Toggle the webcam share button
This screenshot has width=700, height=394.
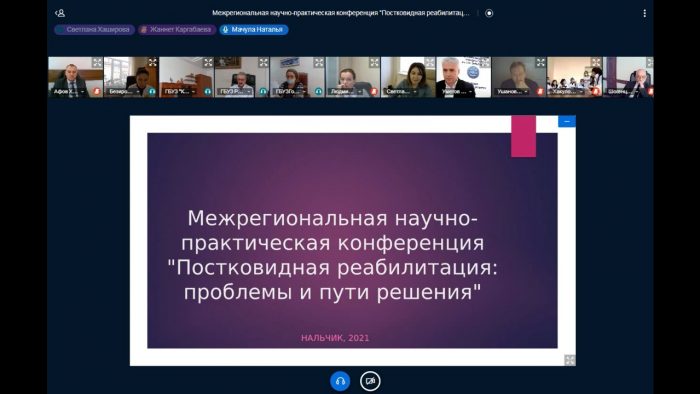pyautogui.click(x=370, y=381)
